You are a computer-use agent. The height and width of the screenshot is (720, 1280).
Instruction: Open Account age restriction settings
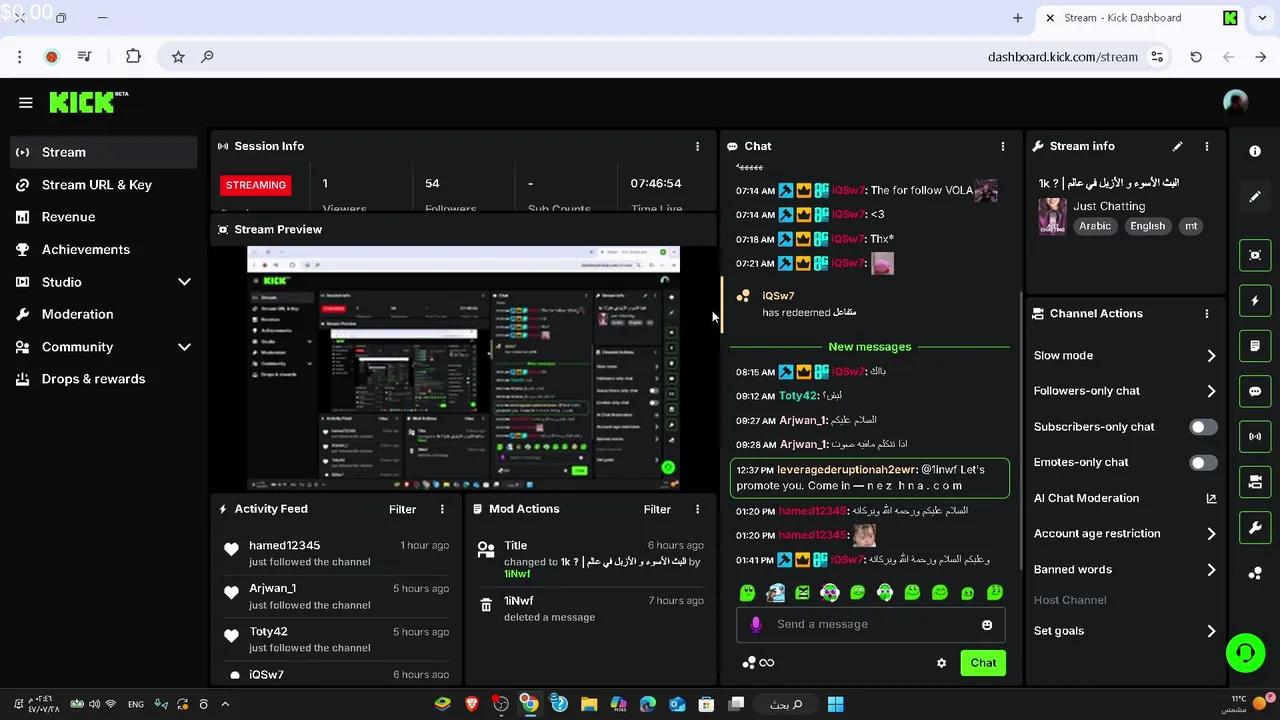point(1125,534)
